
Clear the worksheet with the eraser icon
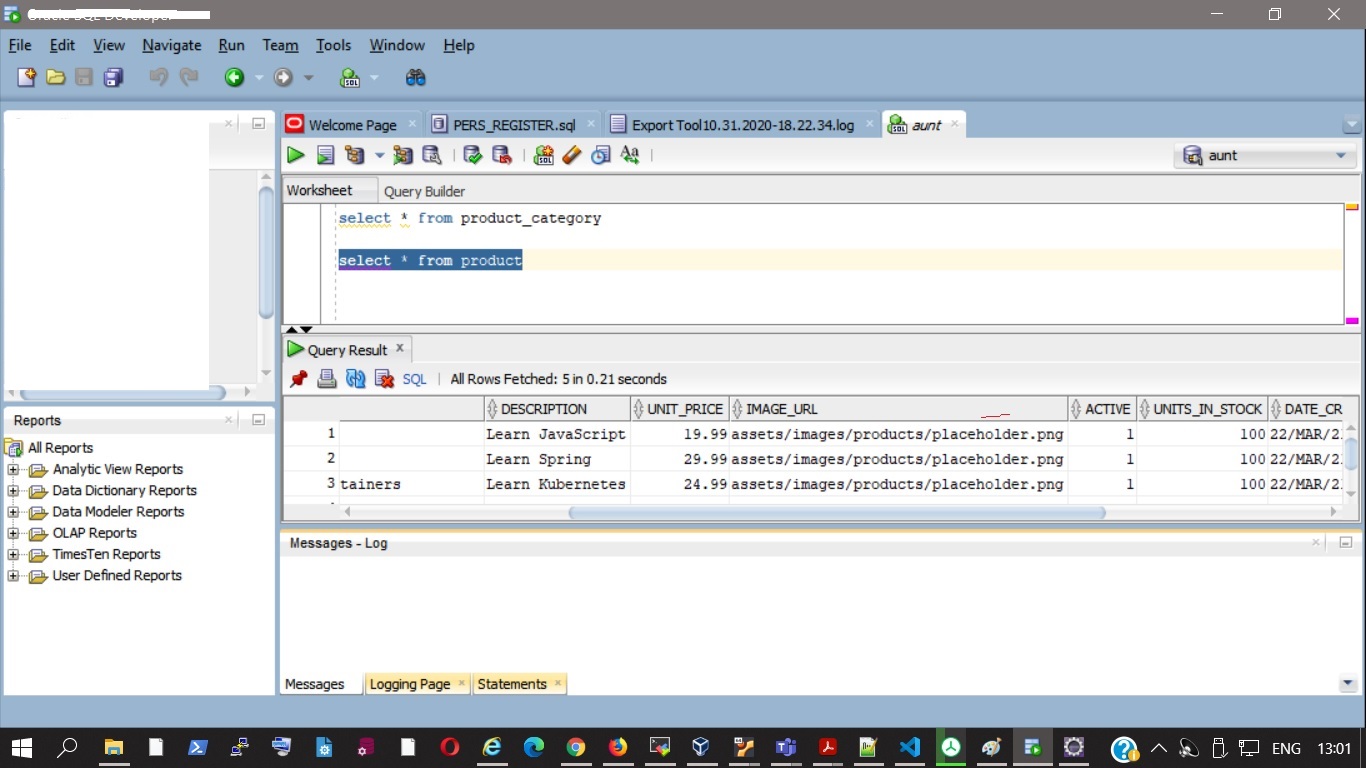[x=572, y=155]
